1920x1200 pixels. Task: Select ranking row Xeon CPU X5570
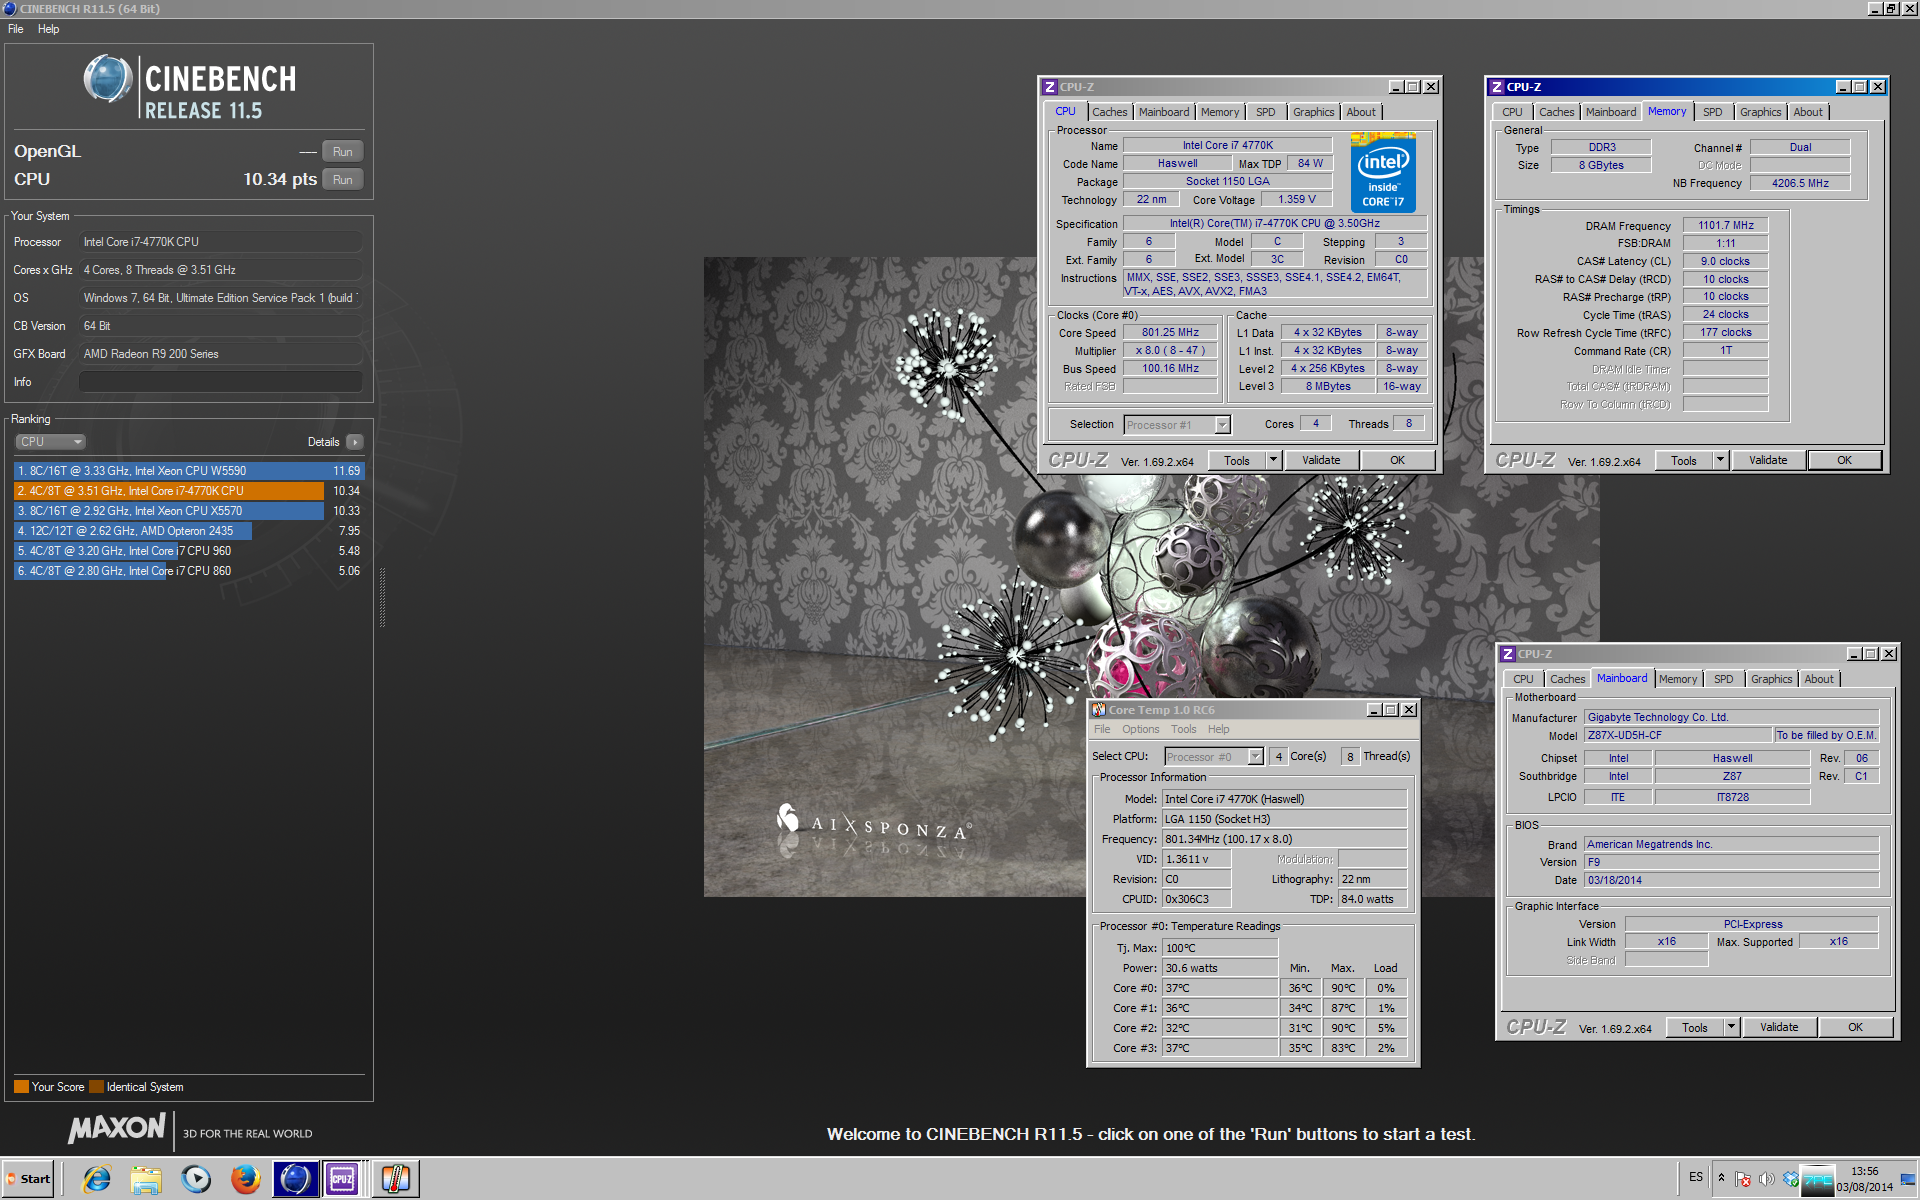coord(189,511)
